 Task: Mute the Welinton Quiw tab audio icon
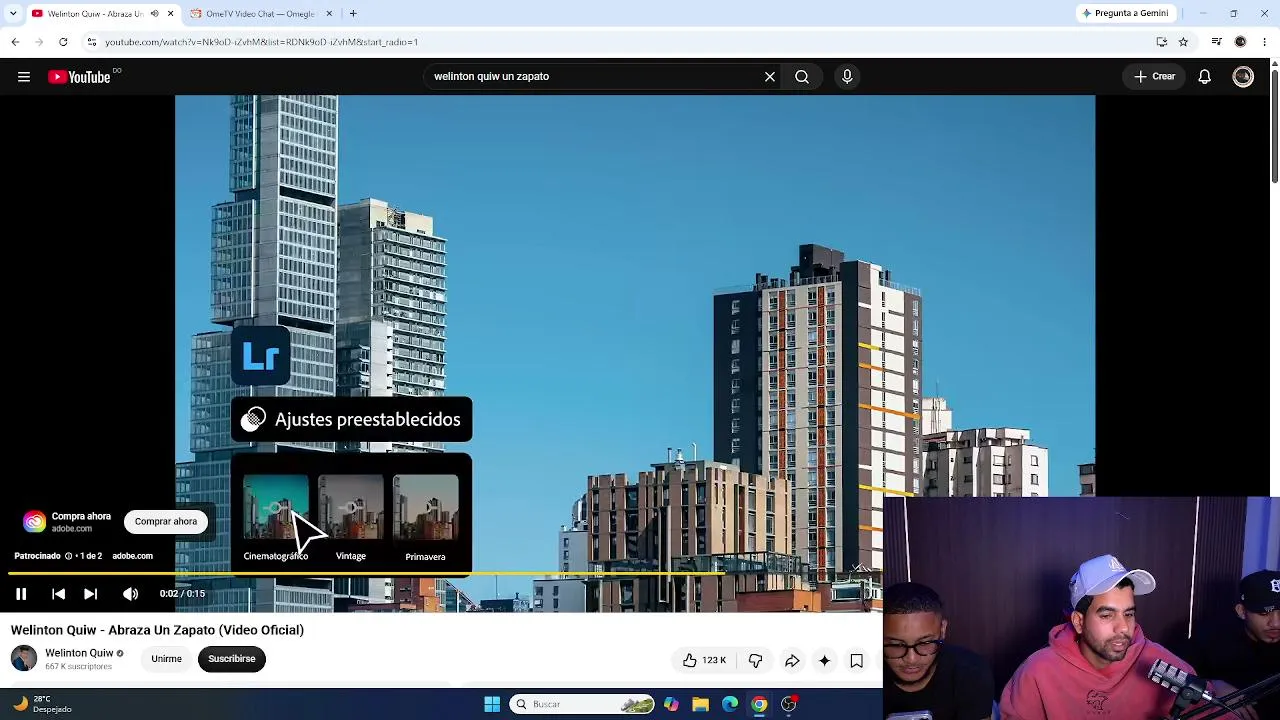coord(154,14)
